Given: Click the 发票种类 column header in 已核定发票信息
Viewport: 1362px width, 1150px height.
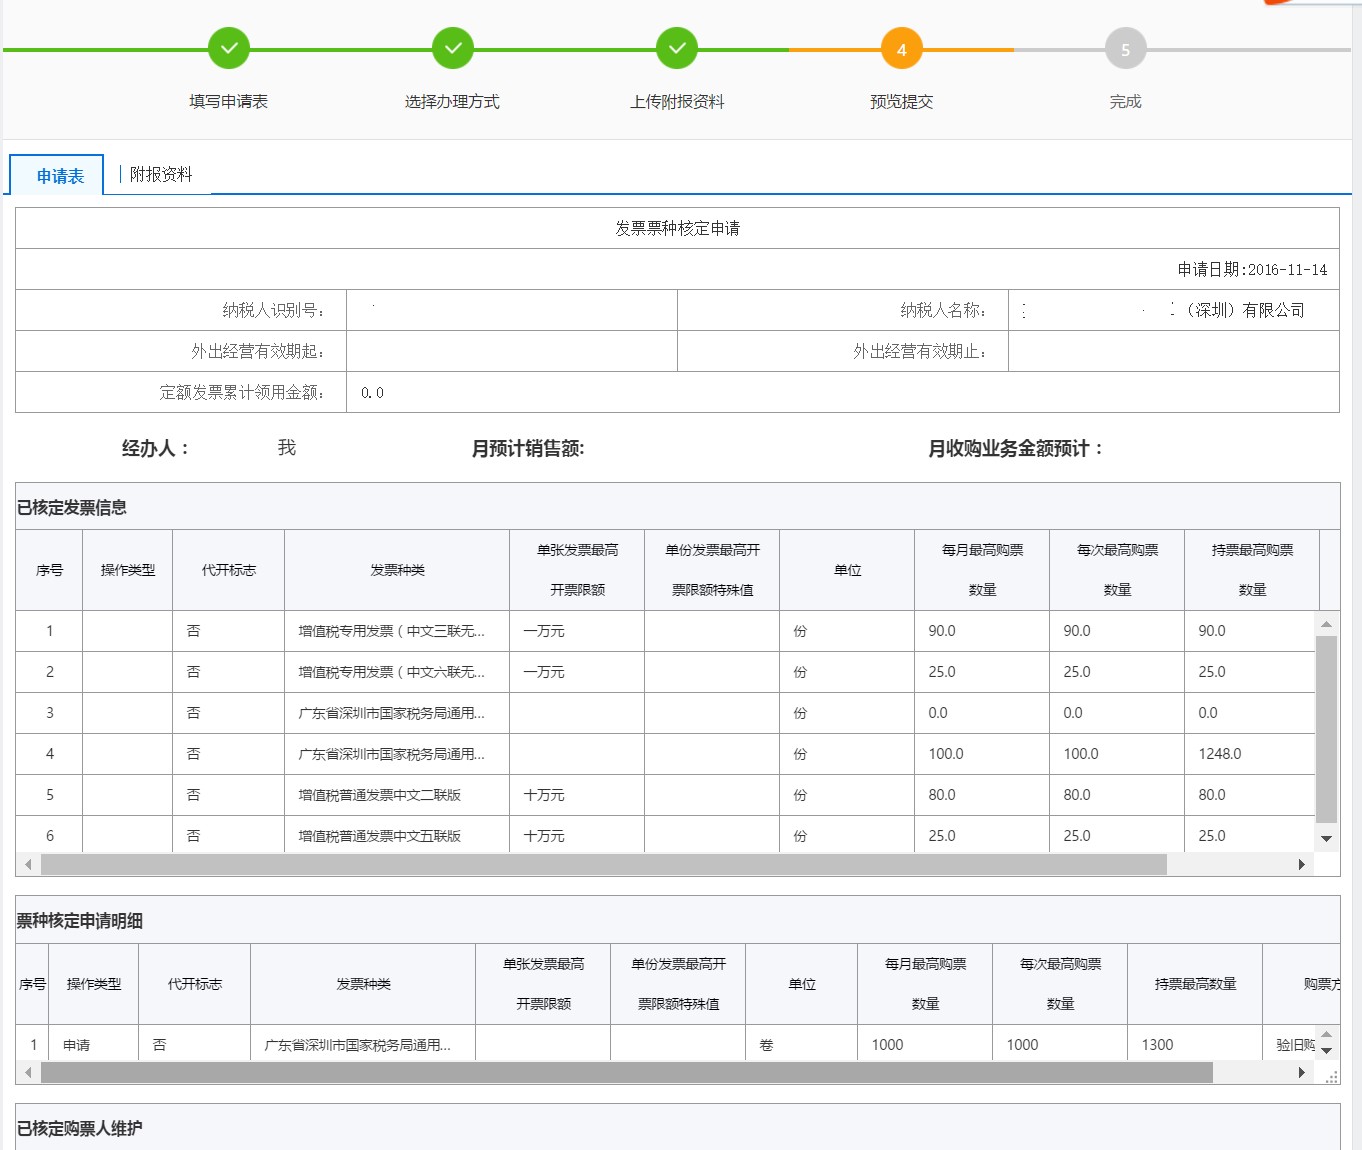Looking at the screenshot, I should [x=397, y=570].
